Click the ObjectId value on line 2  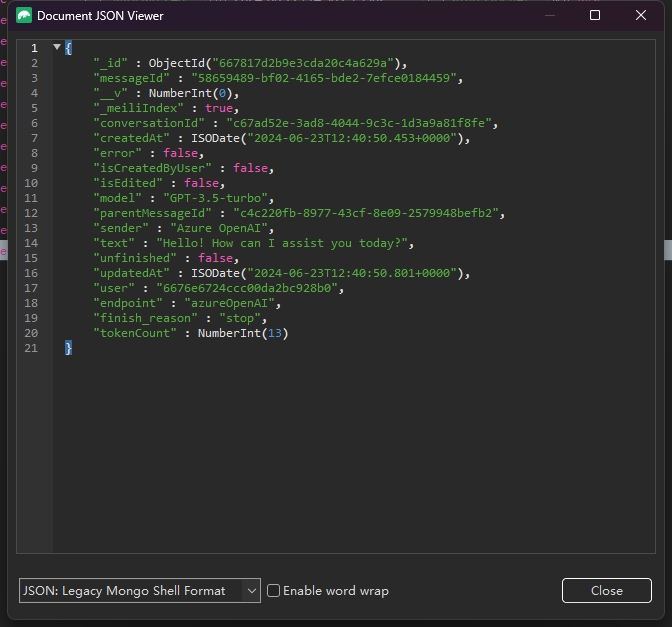tap(275, 63)
